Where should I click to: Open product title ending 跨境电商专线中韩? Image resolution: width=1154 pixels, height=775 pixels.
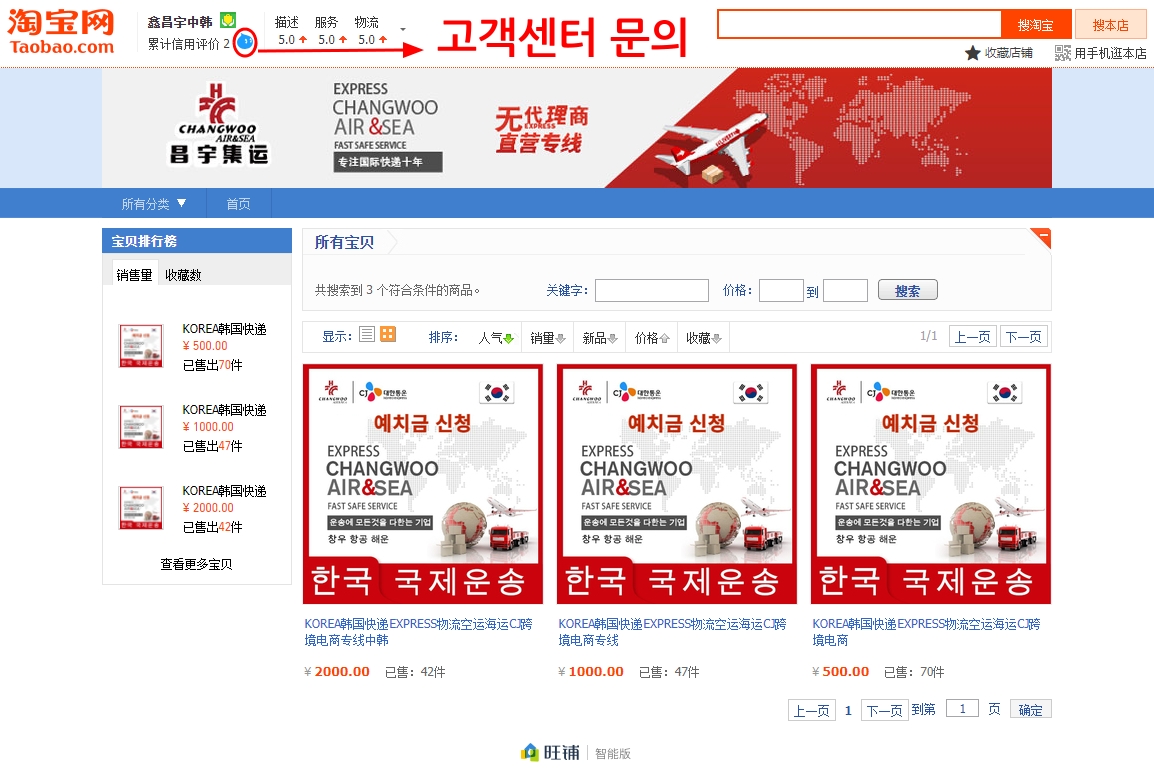pyautogui.click(x=418, y=632)
